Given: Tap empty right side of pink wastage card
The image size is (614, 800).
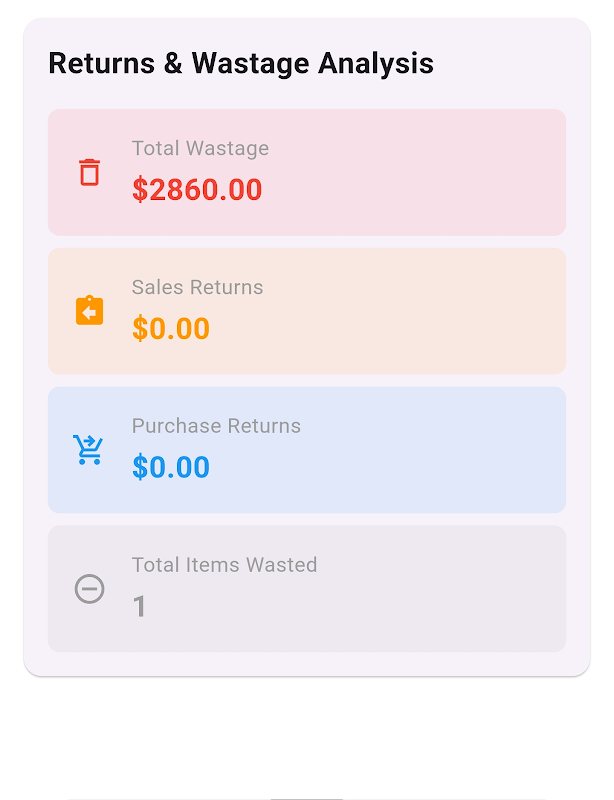Looking at the screenshot, I should pos(450,172).
